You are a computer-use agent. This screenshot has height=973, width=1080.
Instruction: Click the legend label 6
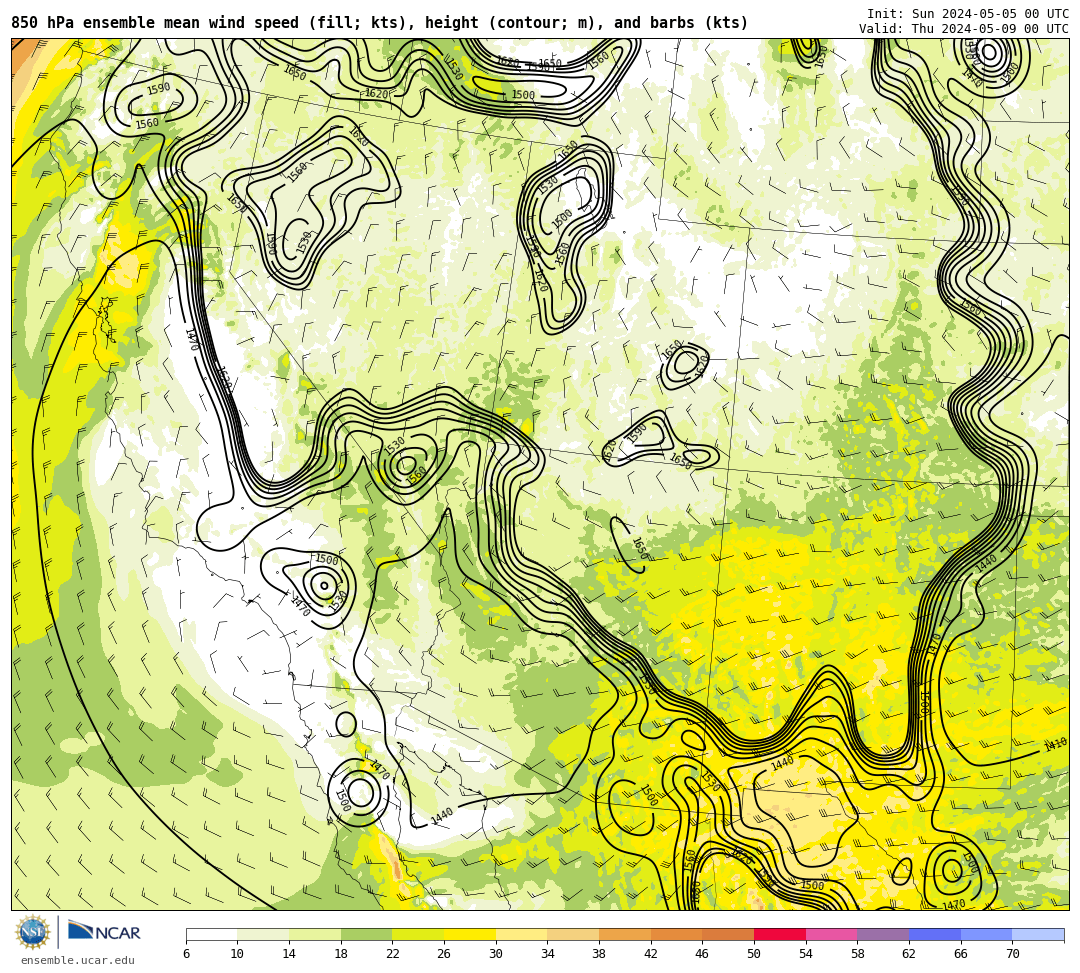(x=186, y=954)
